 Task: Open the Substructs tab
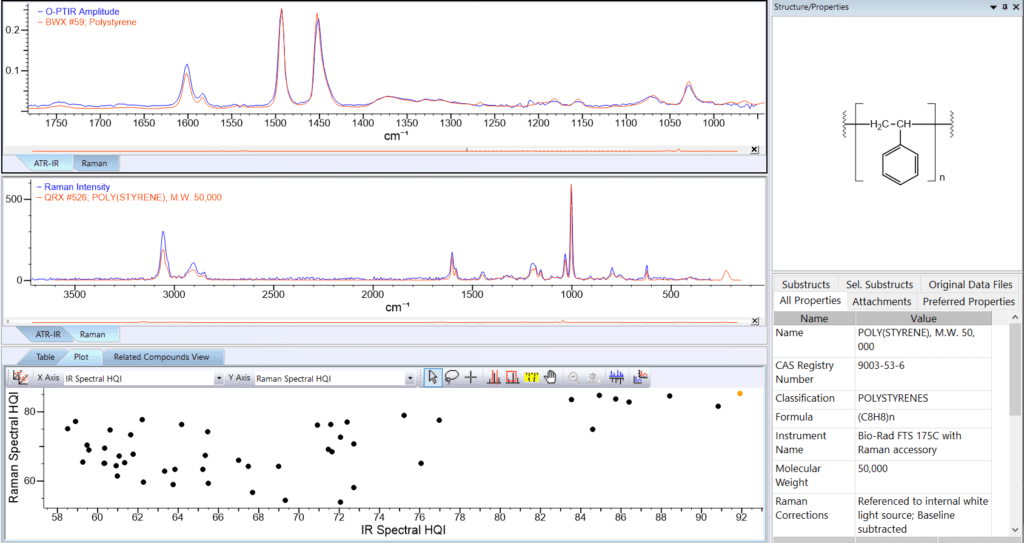805,284
